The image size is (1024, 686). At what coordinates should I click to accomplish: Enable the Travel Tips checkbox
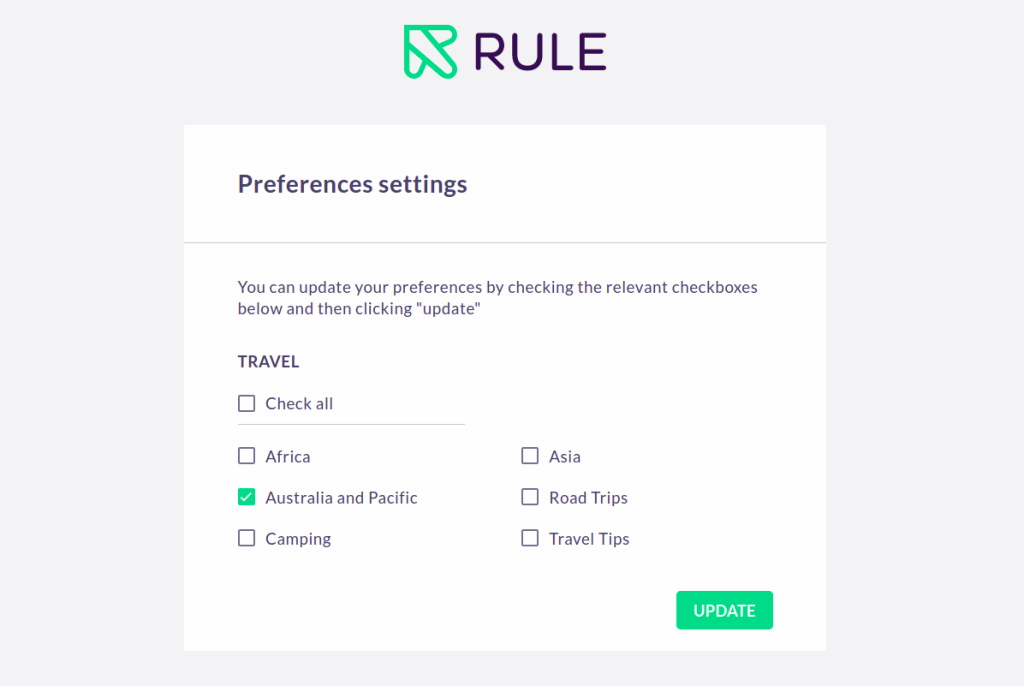pos(530,537)
